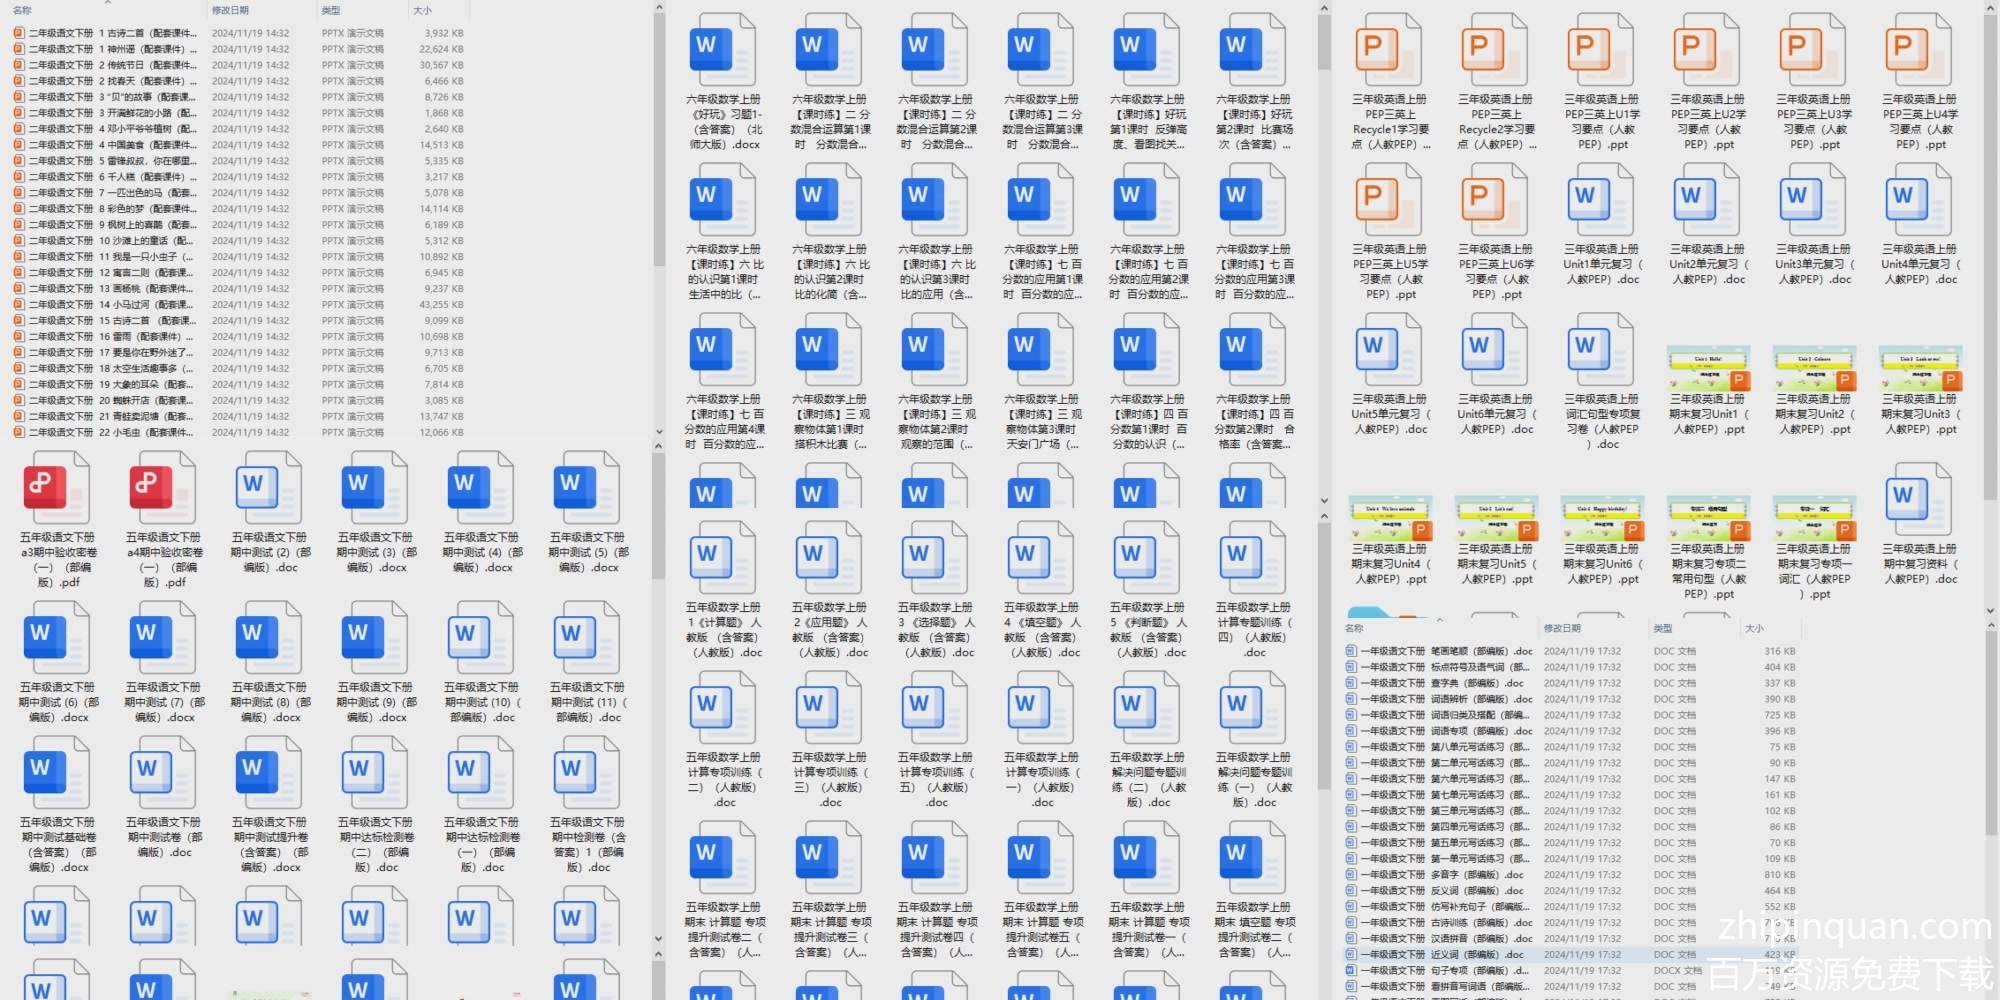Open 三年级英语上册 期末复习Unit1 ppt thumbnail
This screenshot has width=2000, height=1000.
coord(1708,368)
